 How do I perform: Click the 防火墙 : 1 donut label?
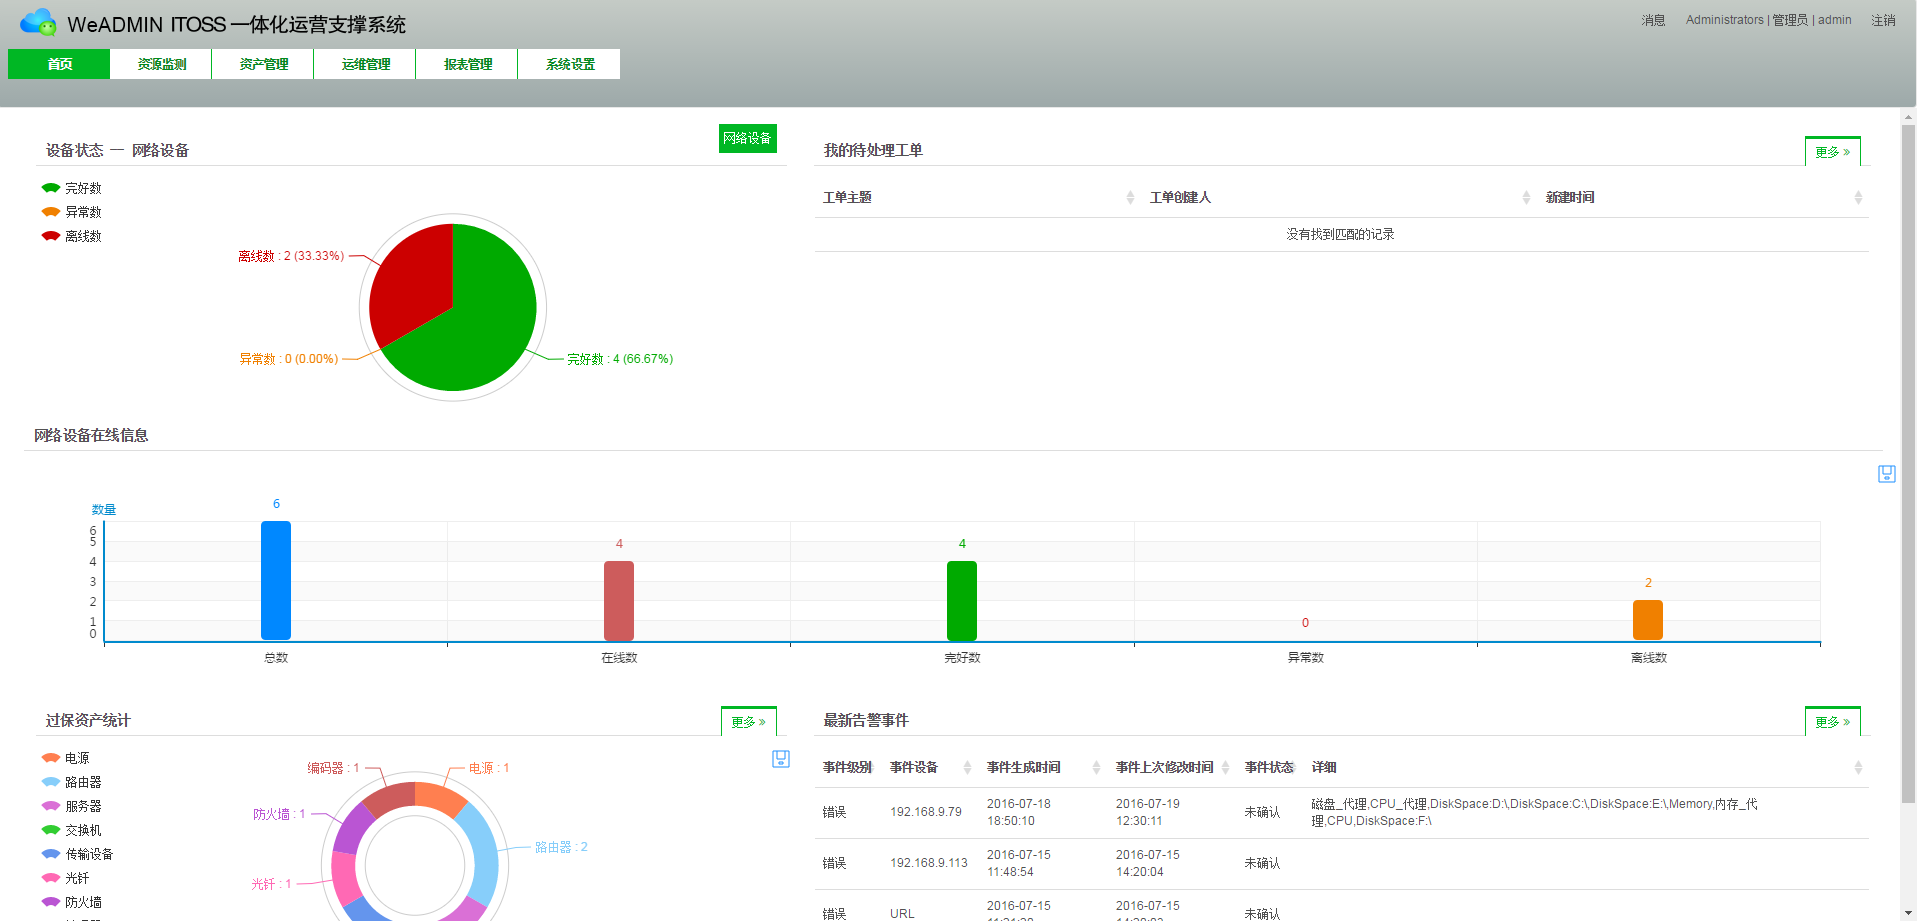click(279, 814)
